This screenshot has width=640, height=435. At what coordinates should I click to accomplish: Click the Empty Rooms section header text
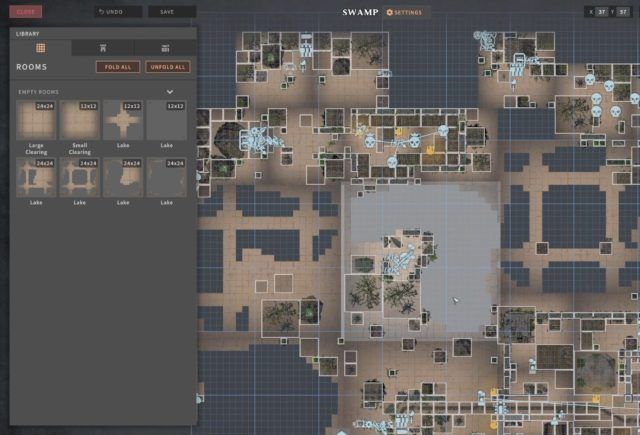coord(38,92)
